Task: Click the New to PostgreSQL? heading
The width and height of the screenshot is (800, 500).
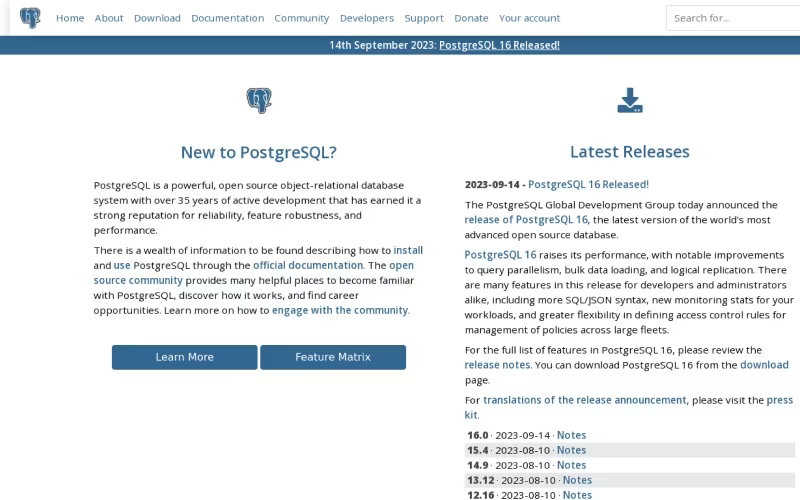Action: (x=259, y=152)
